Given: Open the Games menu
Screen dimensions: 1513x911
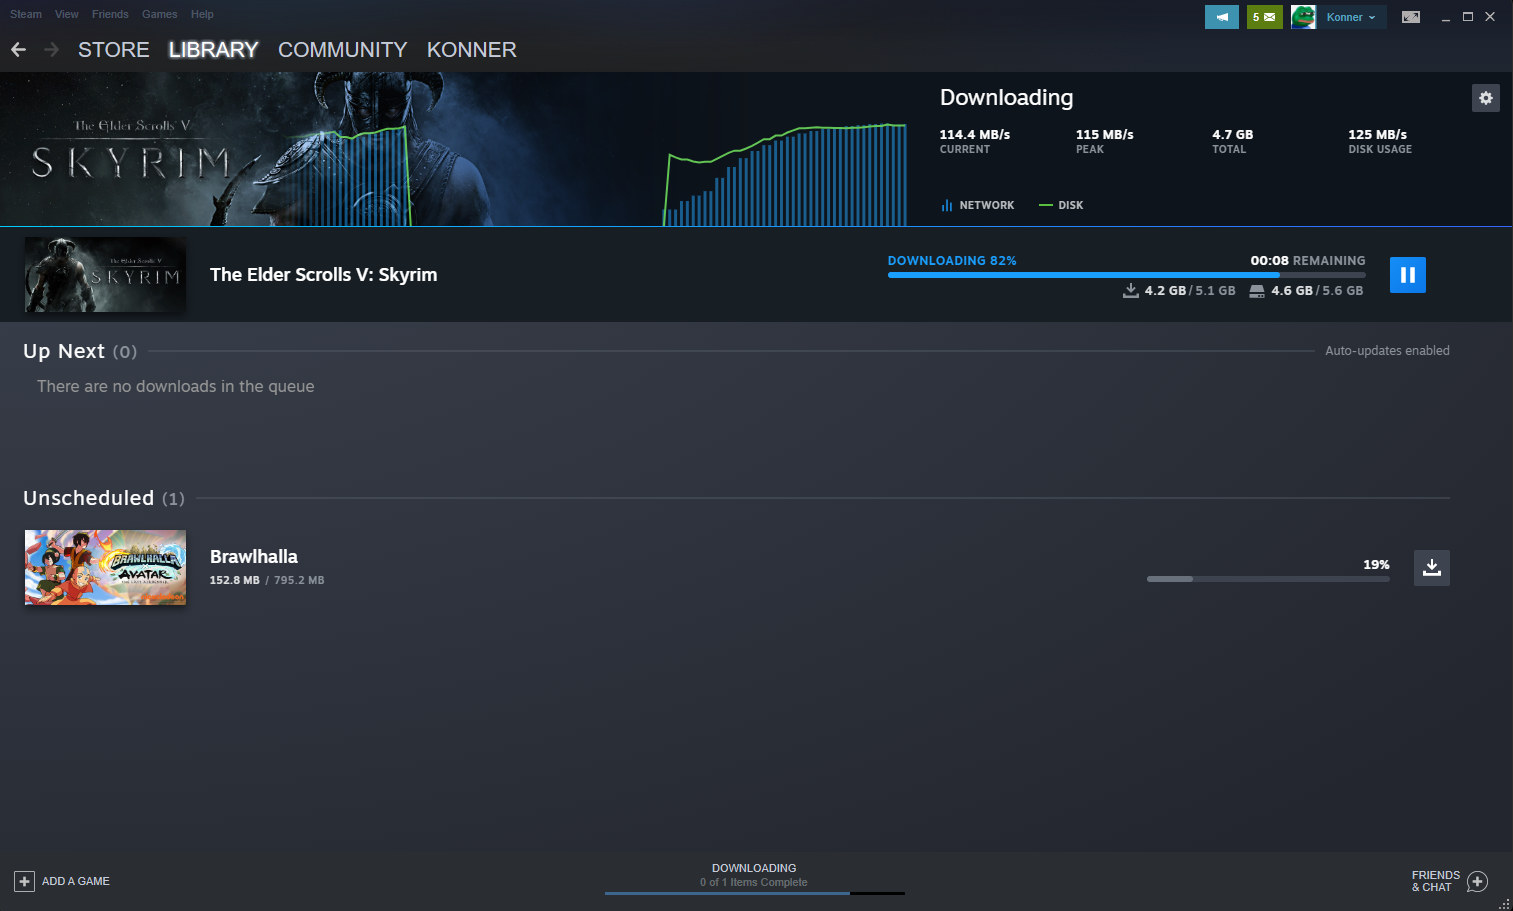Looking at the screenshot, I should tap(160, 14).
